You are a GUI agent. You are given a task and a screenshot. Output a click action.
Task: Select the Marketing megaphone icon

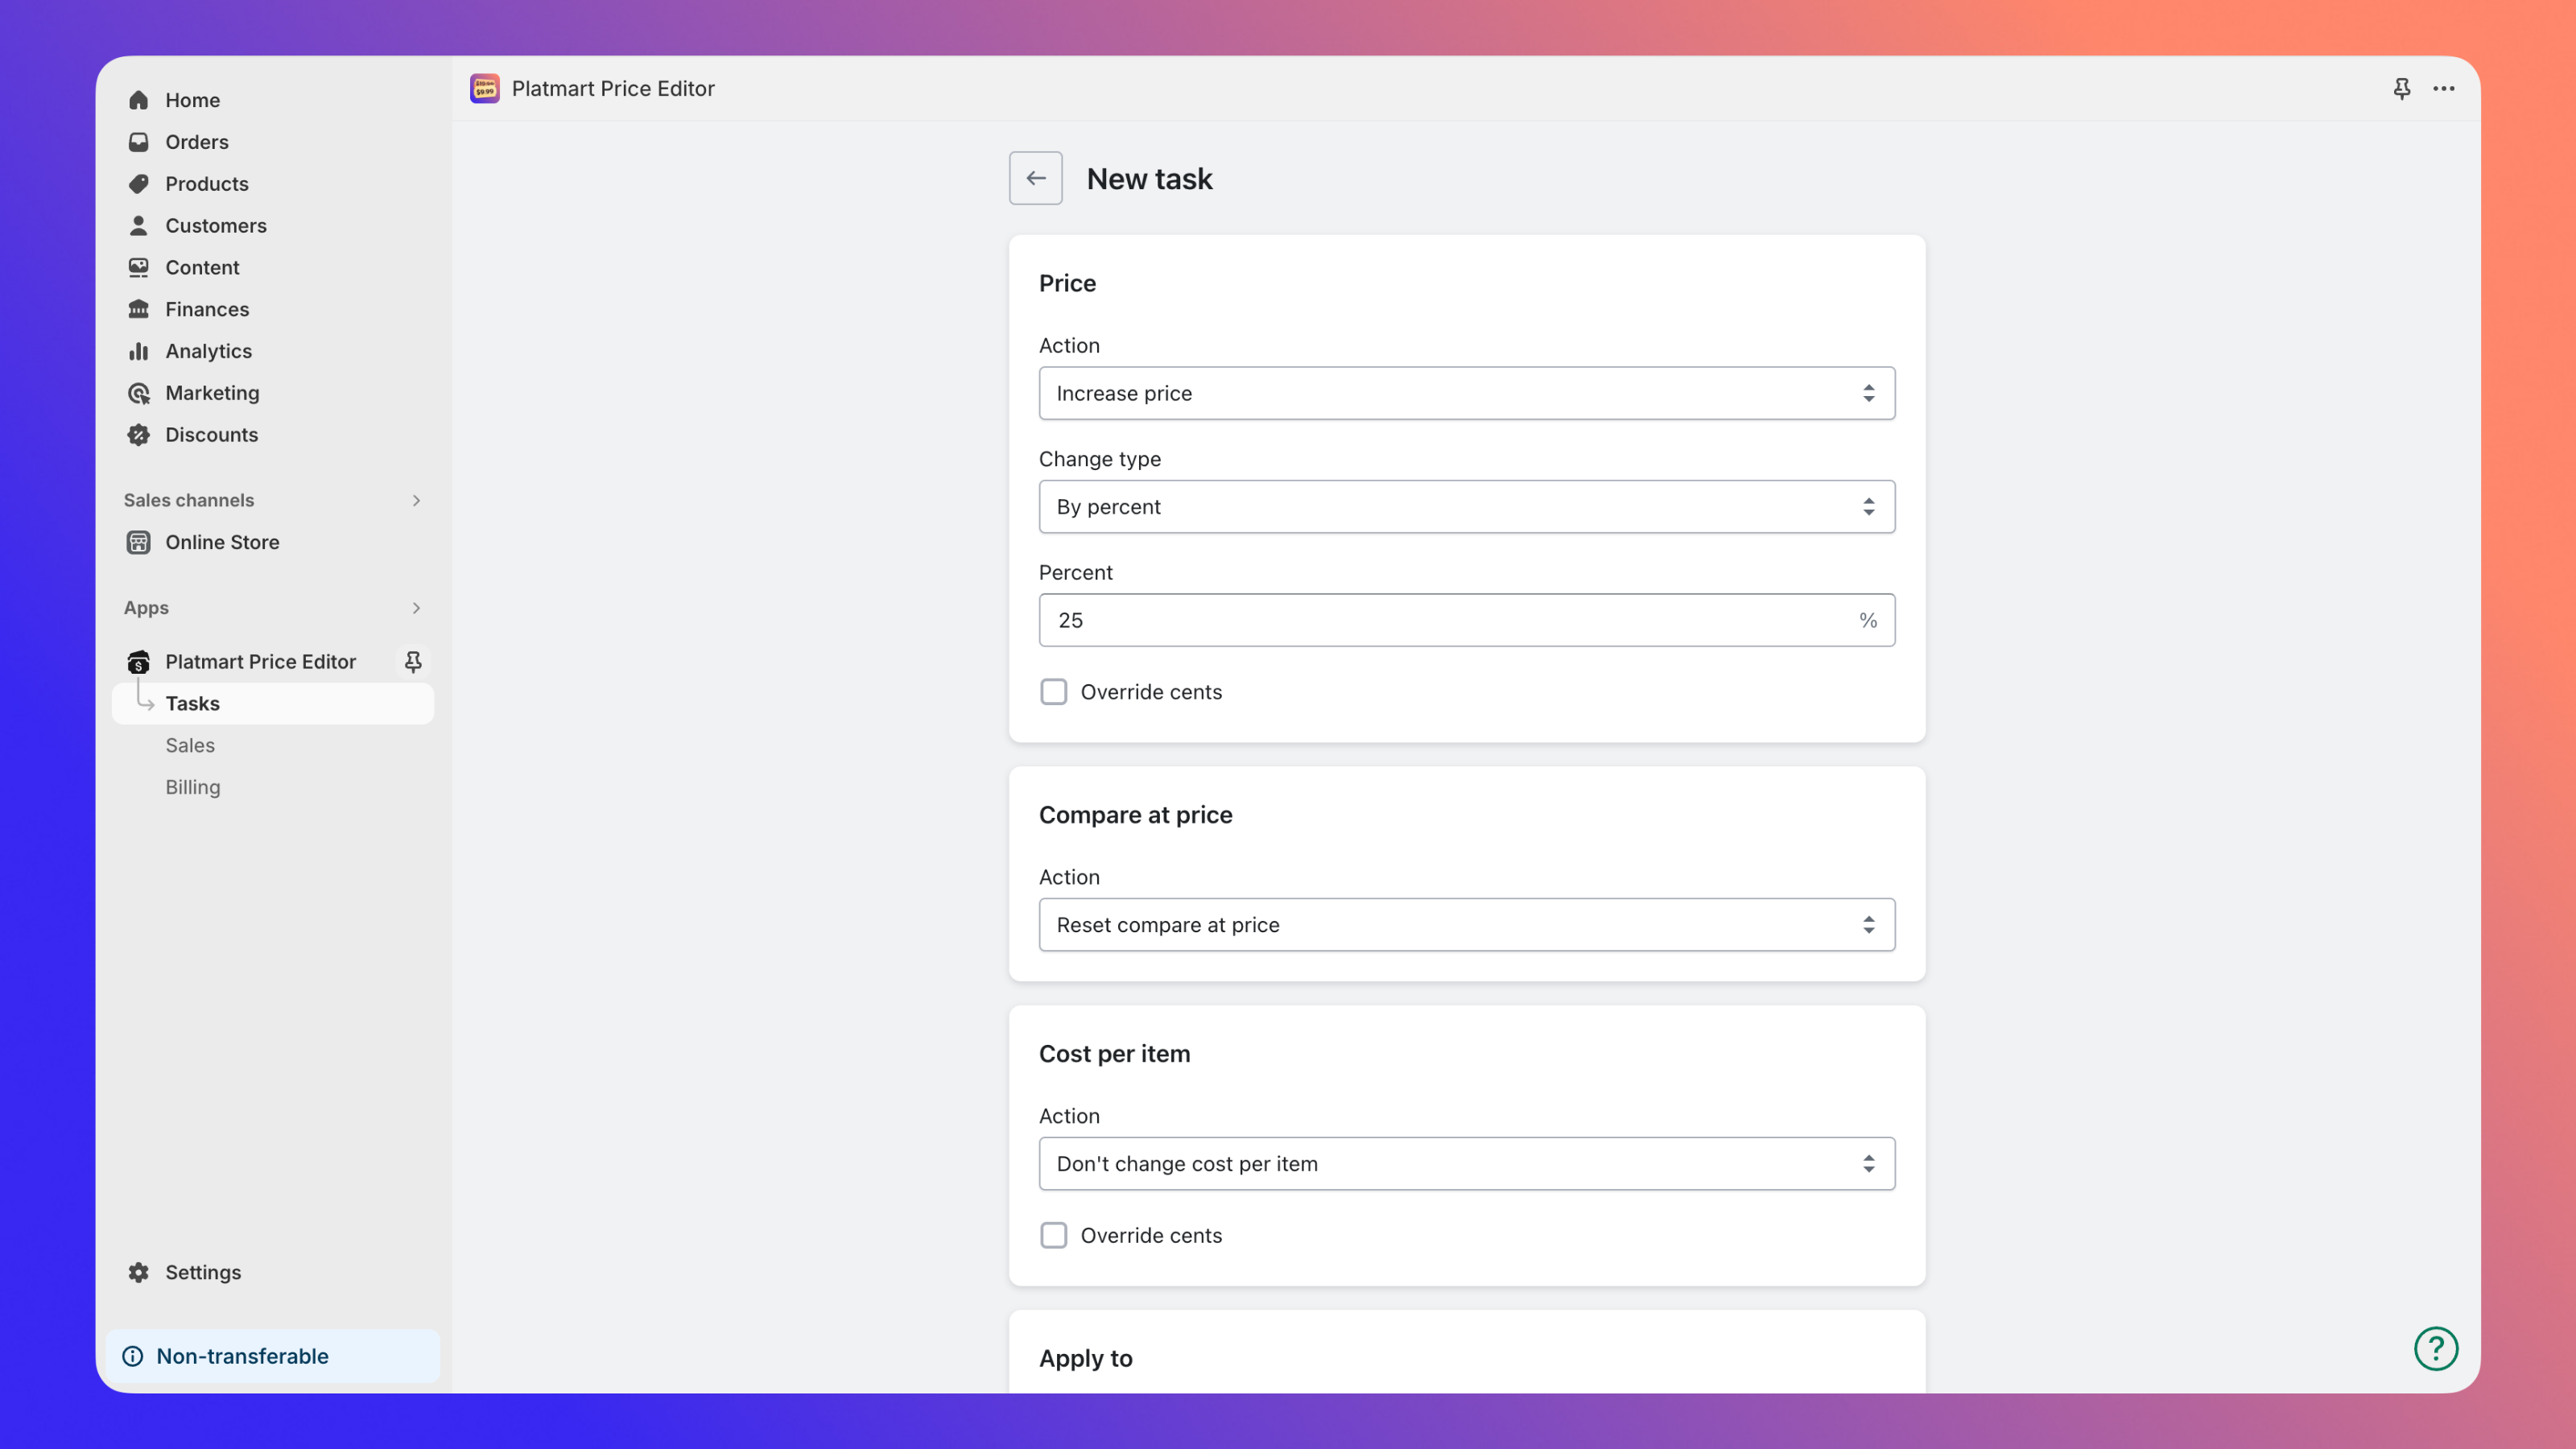coord(140,392)
